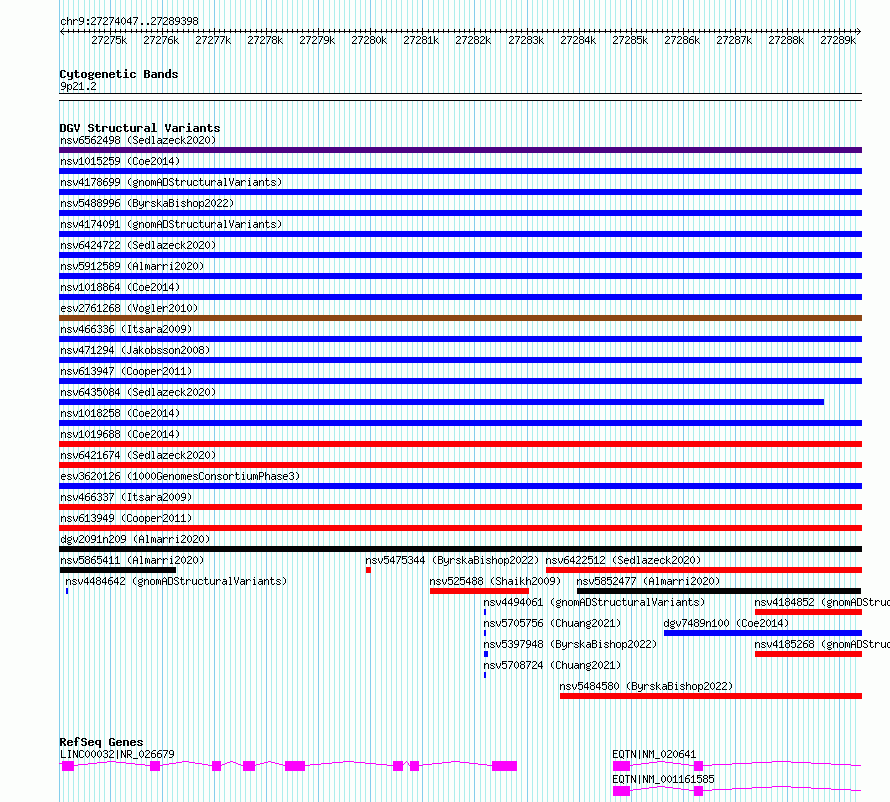This screenshot has height=802, width=890.
Task: Open the nsv5484580 (ByrskaBishop2022) label
Action: [x=646, y=686]
